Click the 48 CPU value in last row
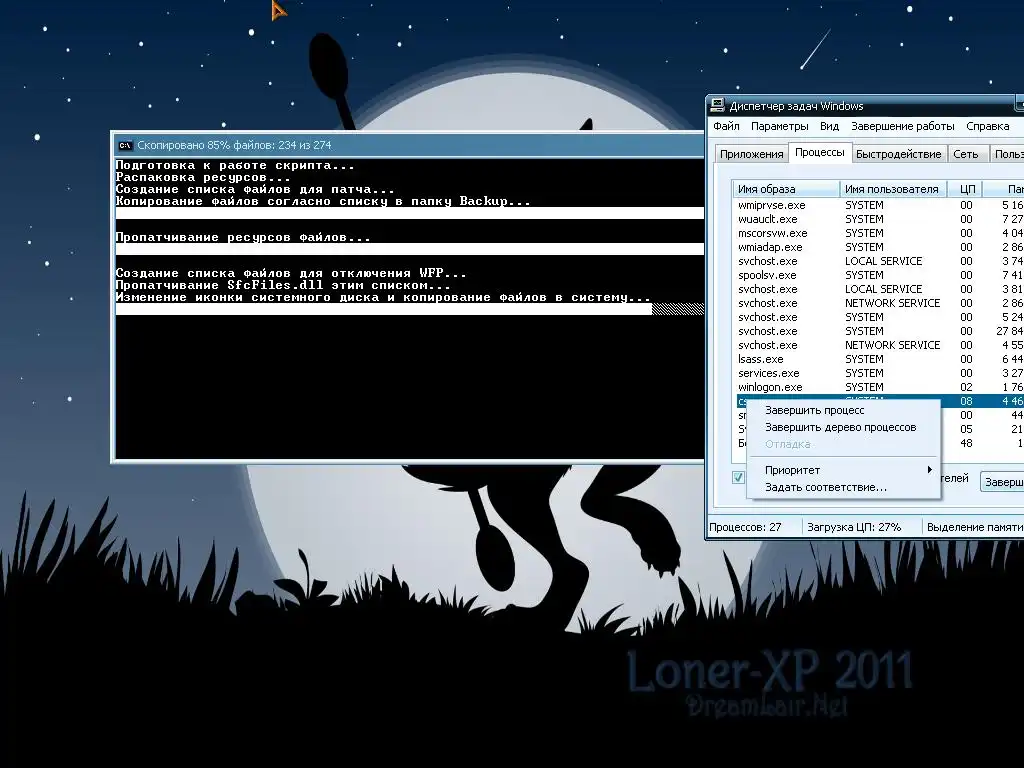The width and height of the screenshot is (1024, 768). point(966,443)
